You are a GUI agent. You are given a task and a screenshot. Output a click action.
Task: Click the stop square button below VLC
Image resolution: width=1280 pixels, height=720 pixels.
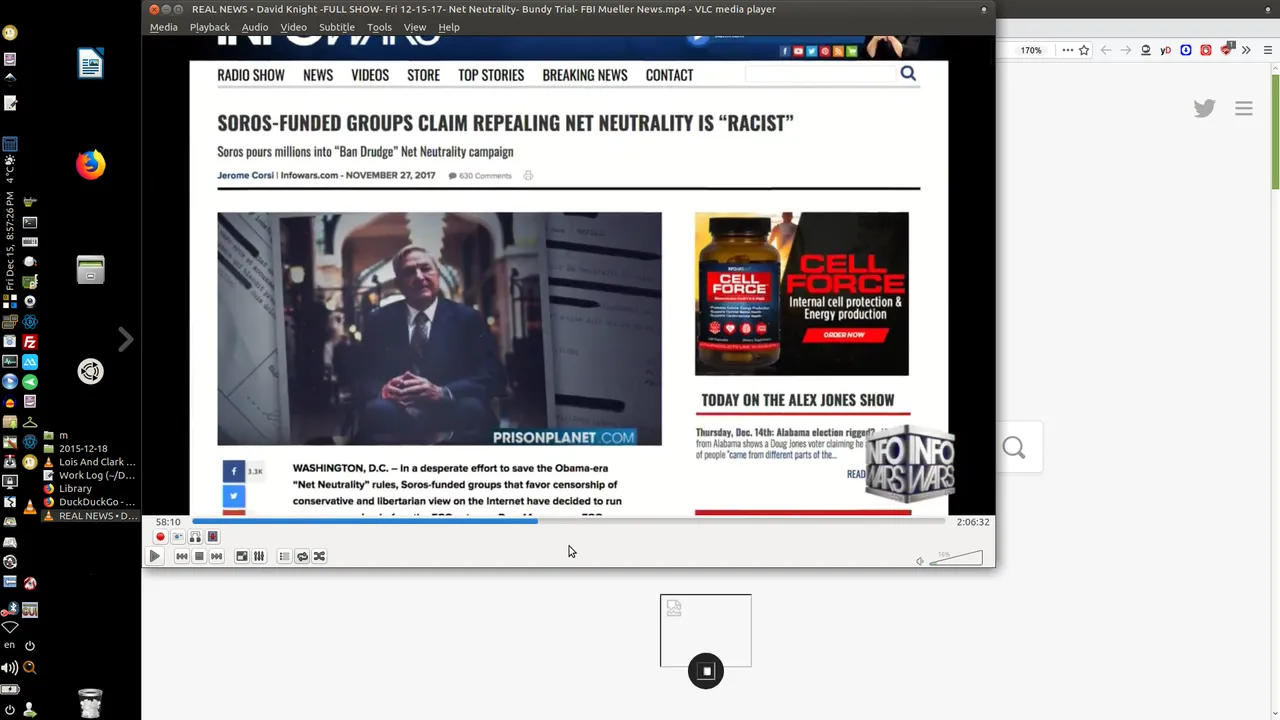(x=706, y=671)
